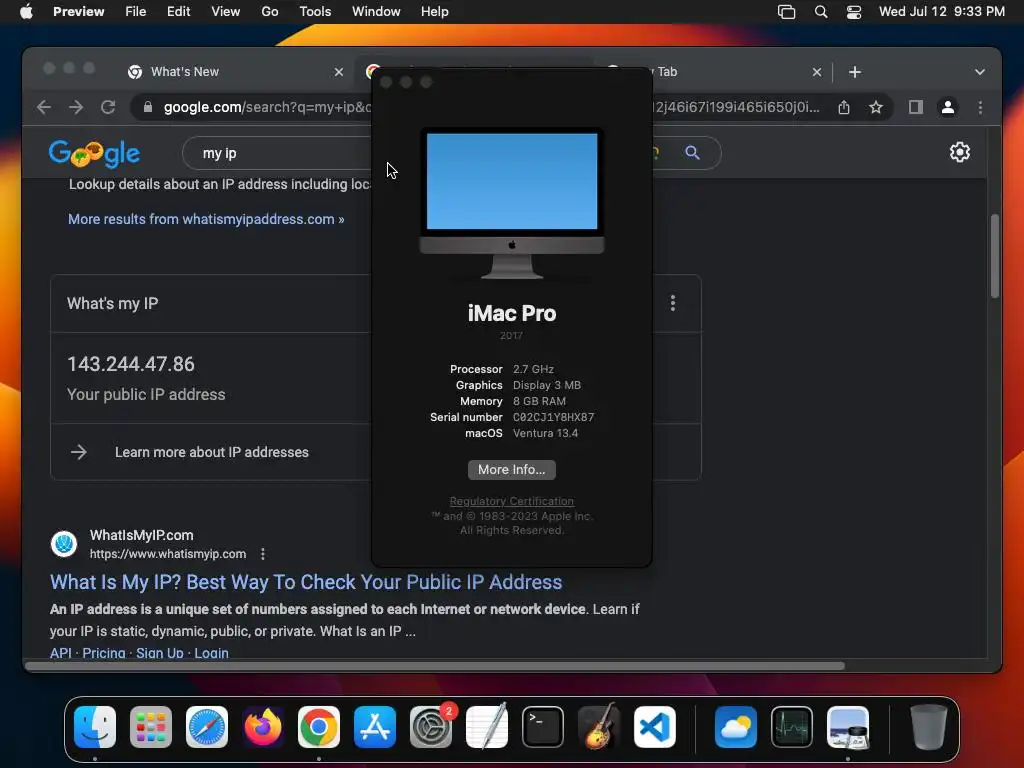Viewport: 1024px width, 768px height.
Task: Click the WhatIsMyIP.com site favicon
Action: (x=64, y=543)
